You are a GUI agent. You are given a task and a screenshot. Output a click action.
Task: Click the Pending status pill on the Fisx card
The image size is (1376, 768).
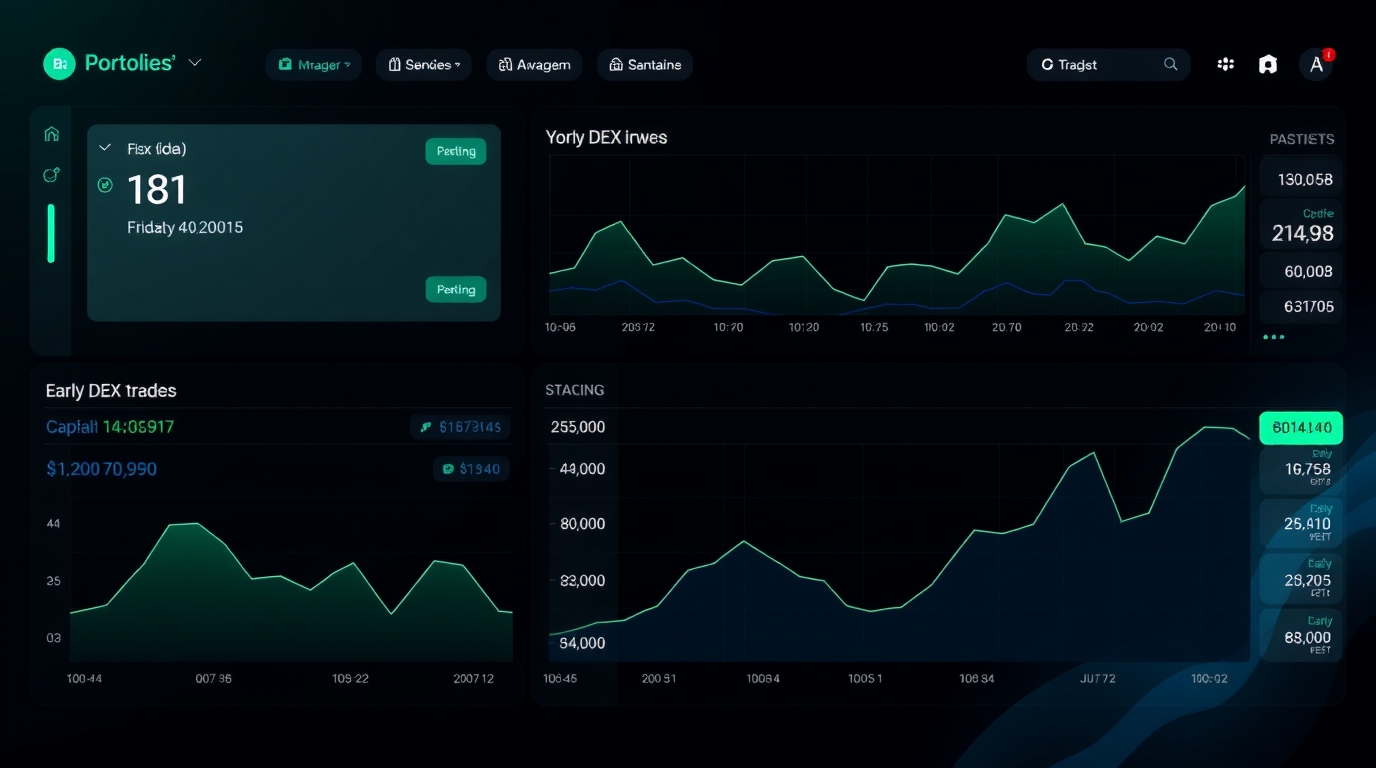(455, 151)
